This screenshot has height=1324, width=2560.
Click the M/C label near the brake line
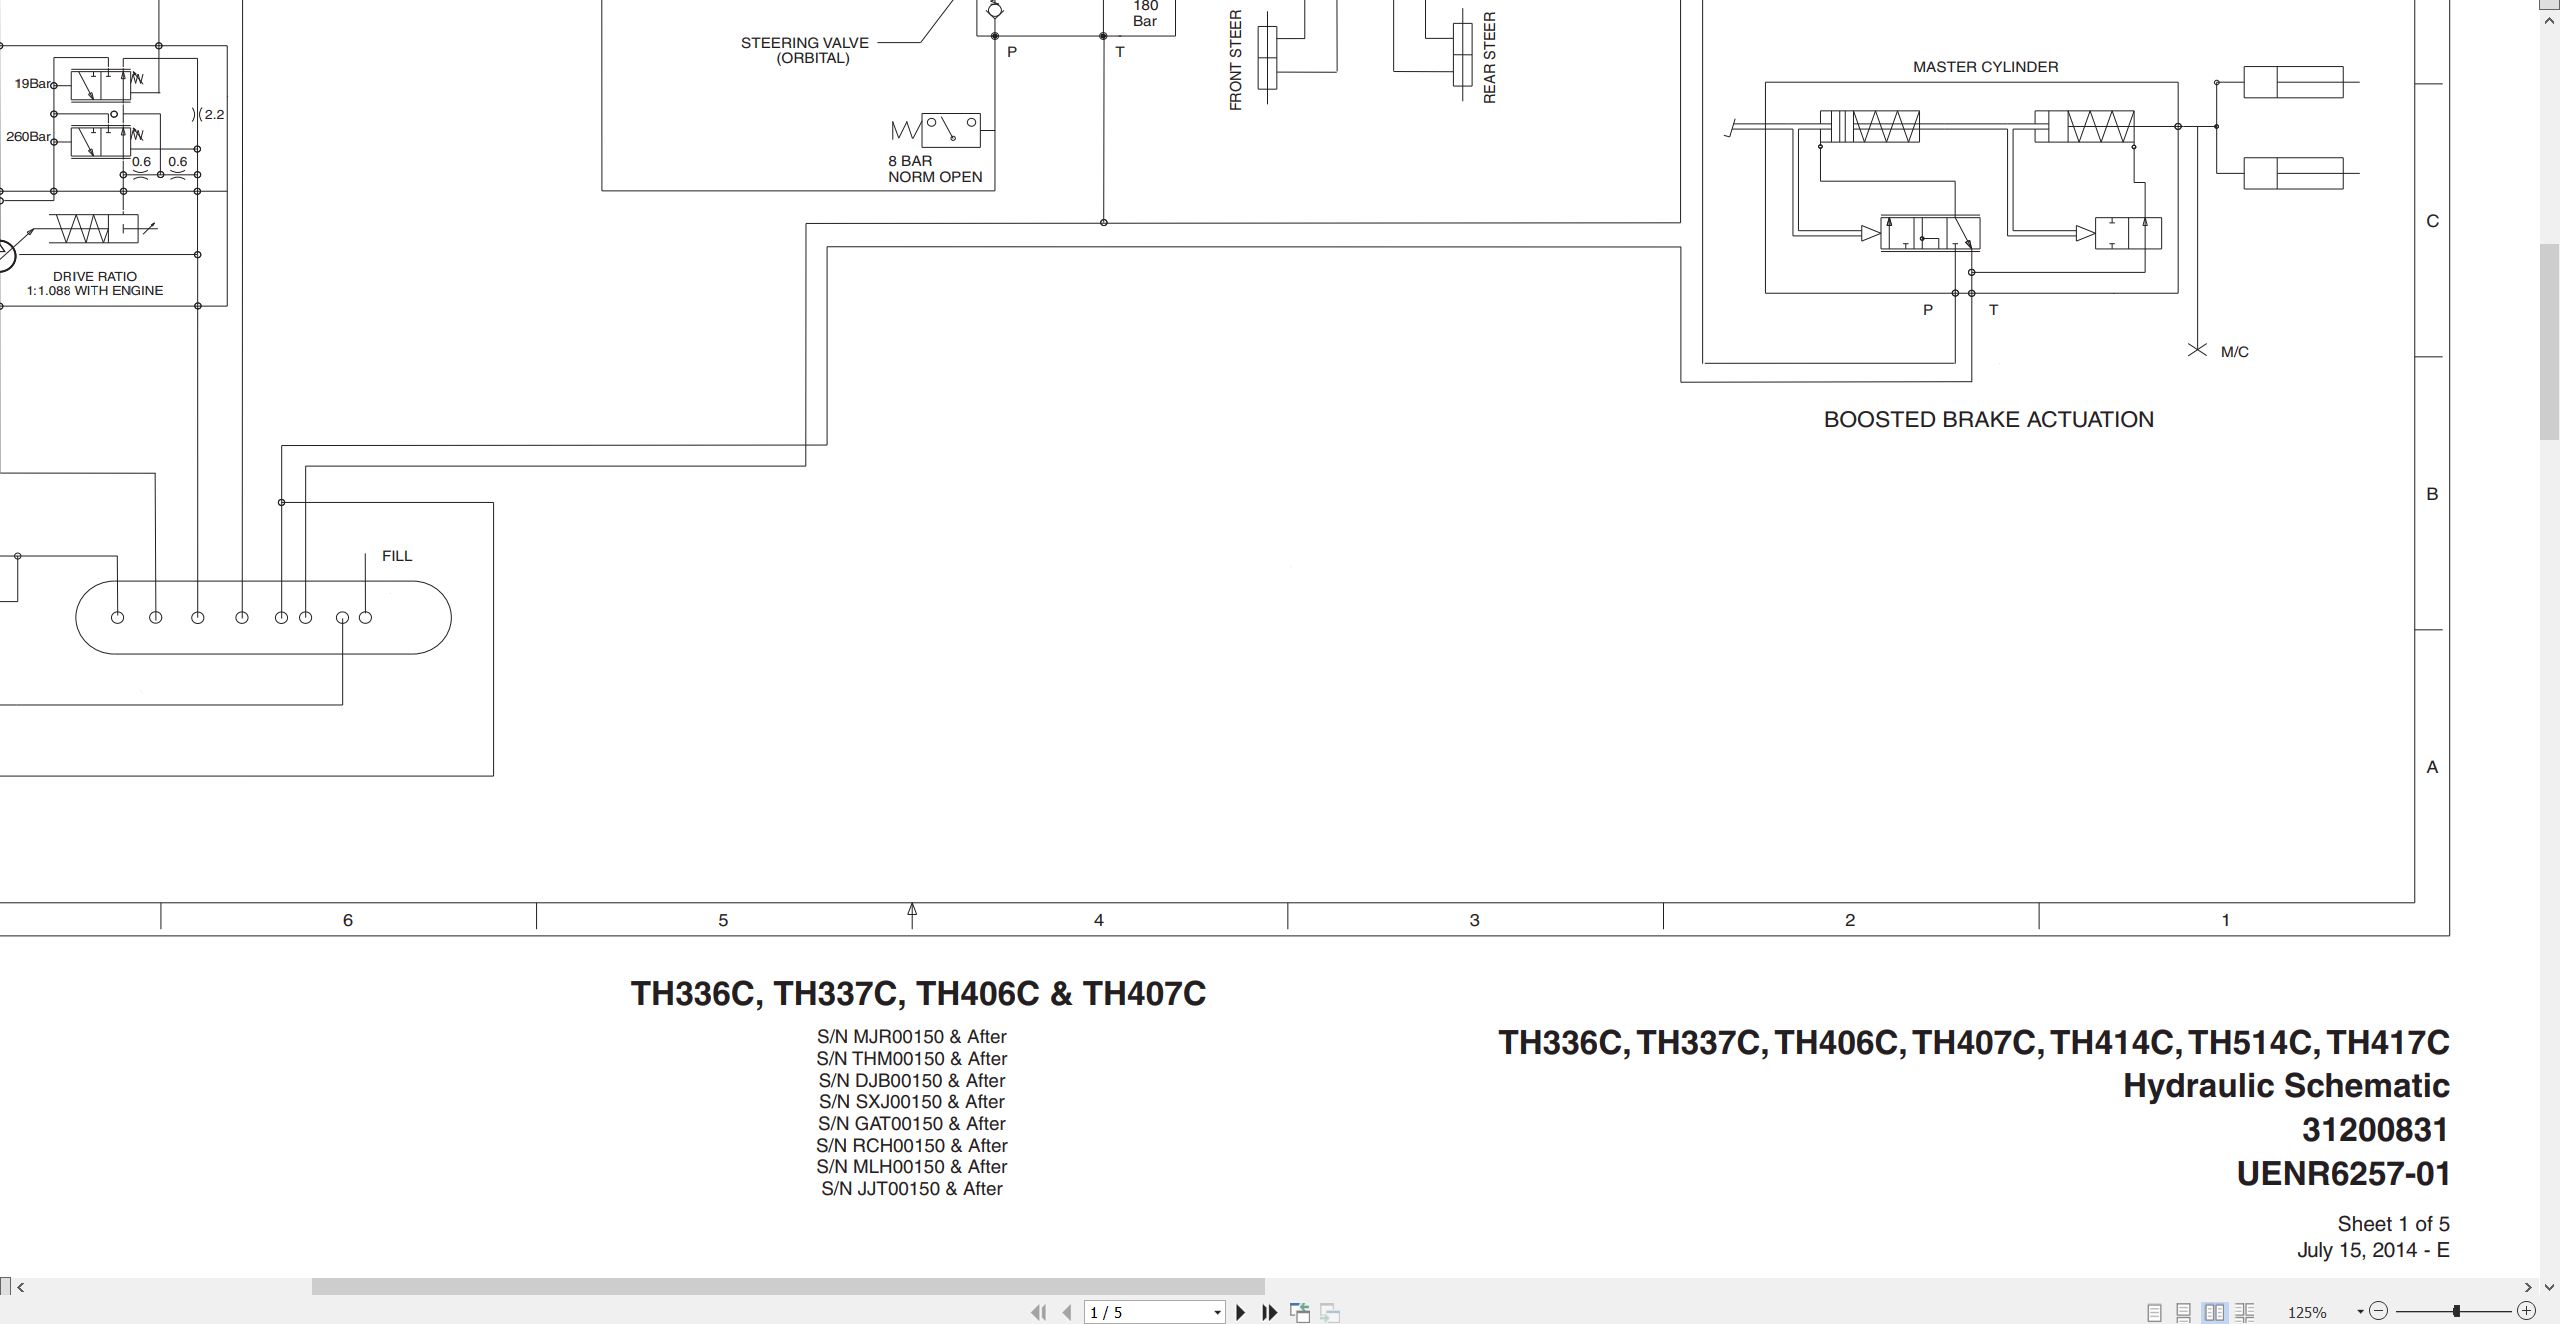point(2234,352)
